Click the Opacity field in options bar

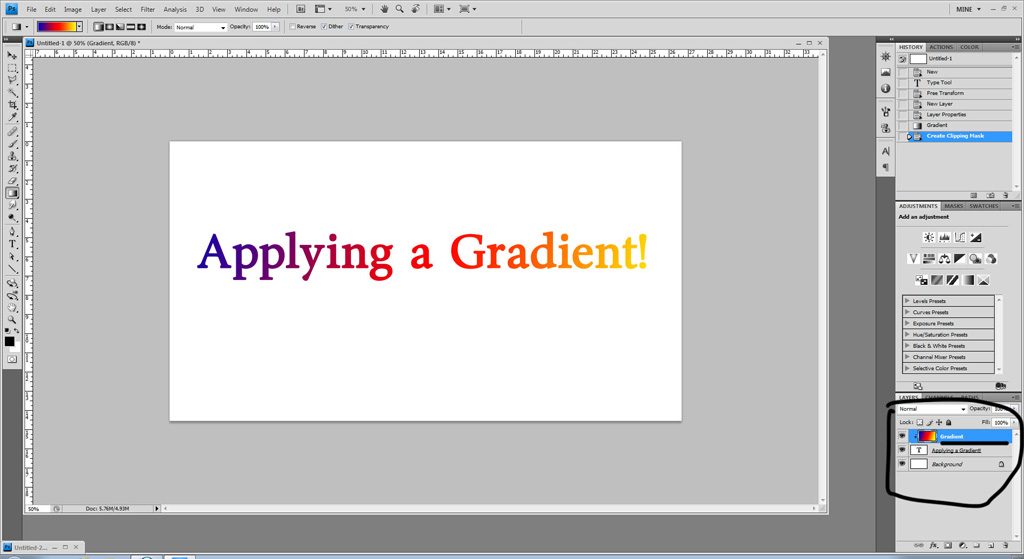[261, 27]
